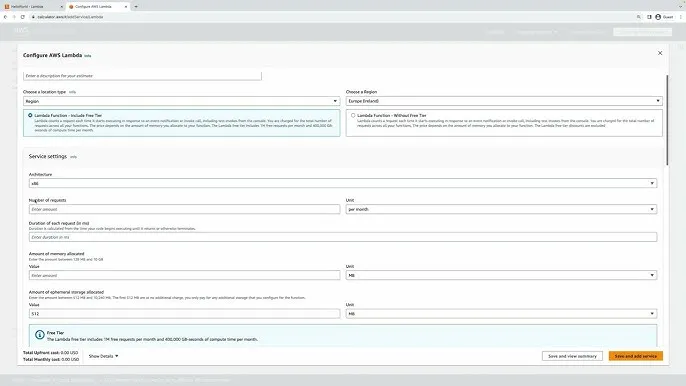Click the Total Upfront cost text
This screenshot has width=686, height=386.
(x=50, y=353)
